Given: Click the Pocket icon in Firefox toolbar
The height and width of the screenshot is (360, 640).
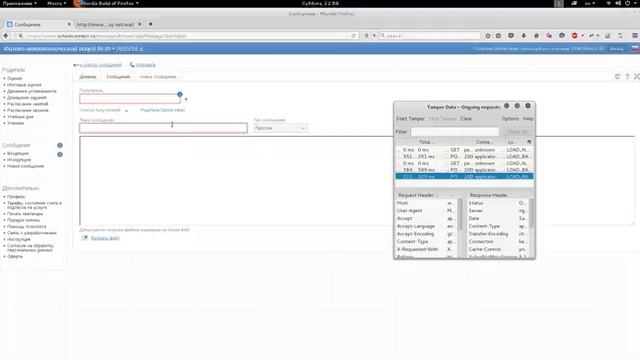Looking at the screenshot, I should click(511, 36).
